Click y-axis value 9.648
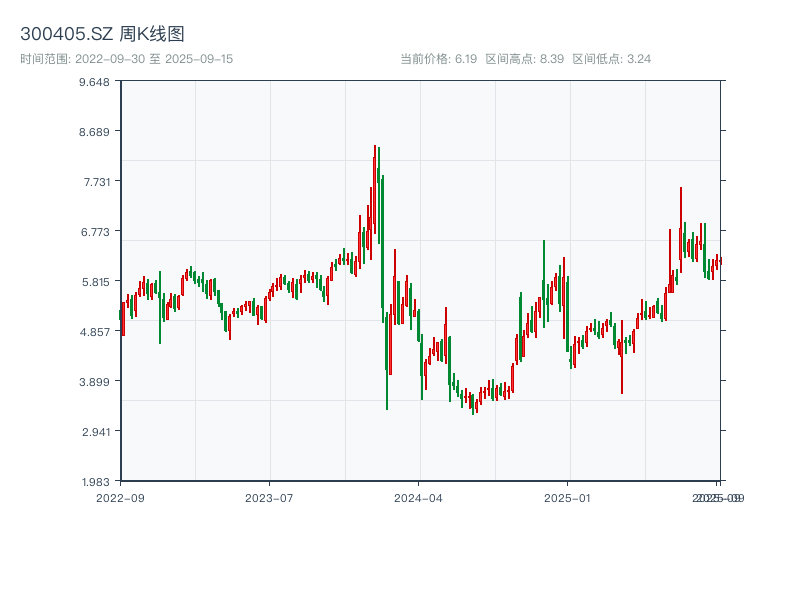 coord(94,82)
